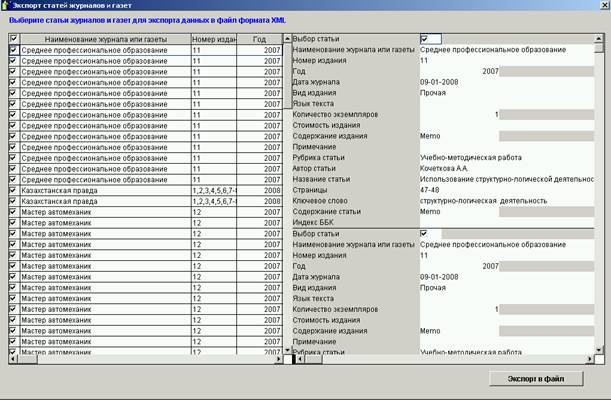Uncheck the first "Среднее профессиональное образование" row checkbox
Screen dimensions: 611x400
tap(14, 50)
